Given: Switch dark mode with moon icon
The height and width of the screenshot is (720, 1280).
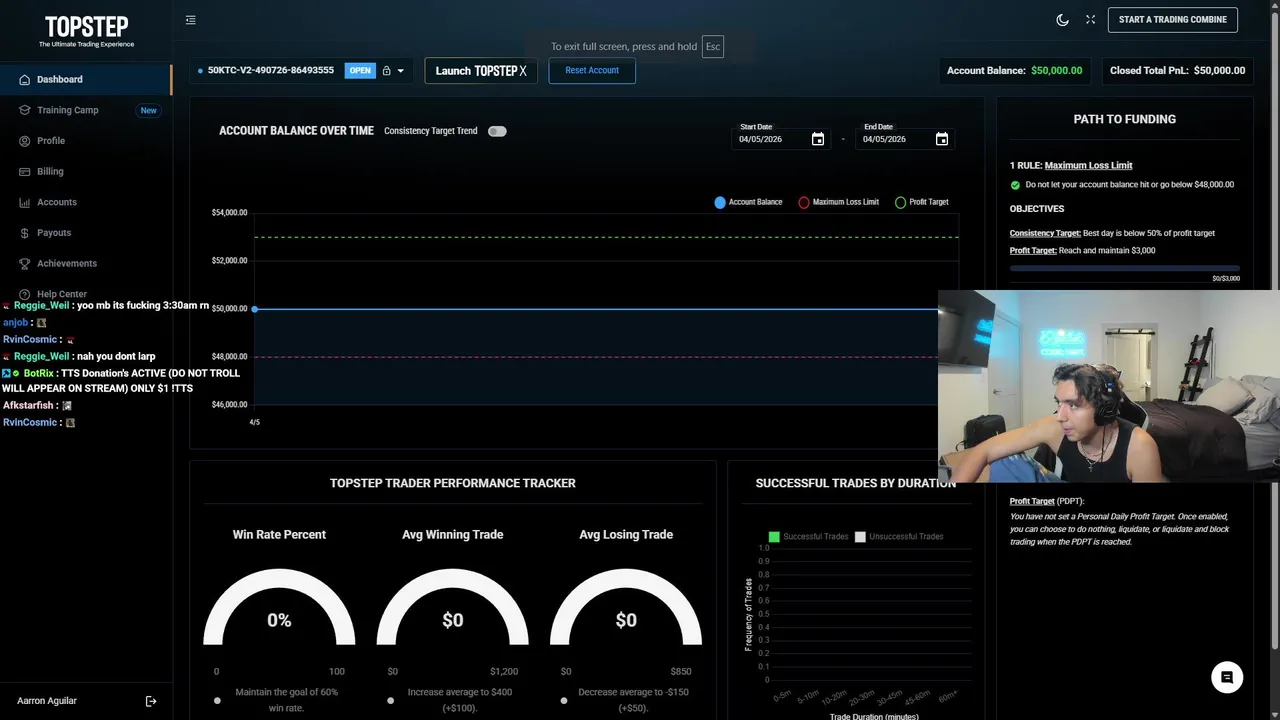Looking at the screenshot, I should click(x=1063, y=20).
